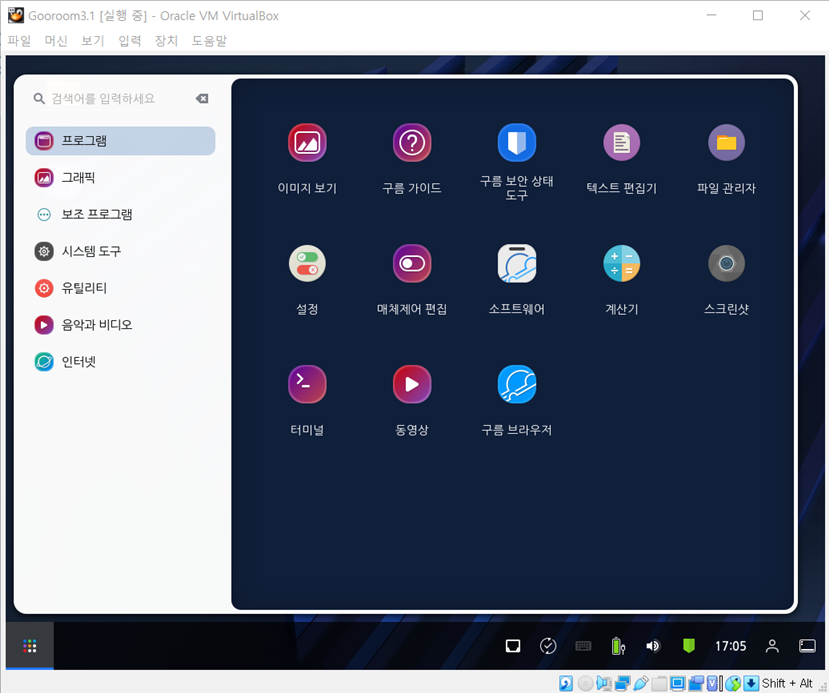The height and width of the screenshot is (695, 831).
Task: Clear the search field with backspace icon
Action: tap(202, 99)
